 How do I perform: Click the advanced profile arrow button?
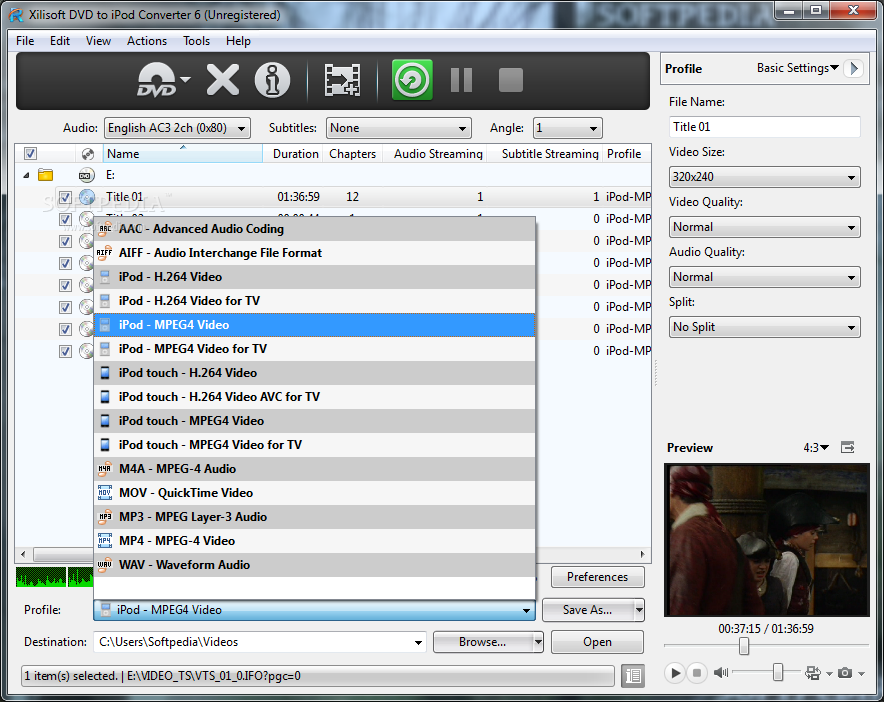tap(854, 69)
